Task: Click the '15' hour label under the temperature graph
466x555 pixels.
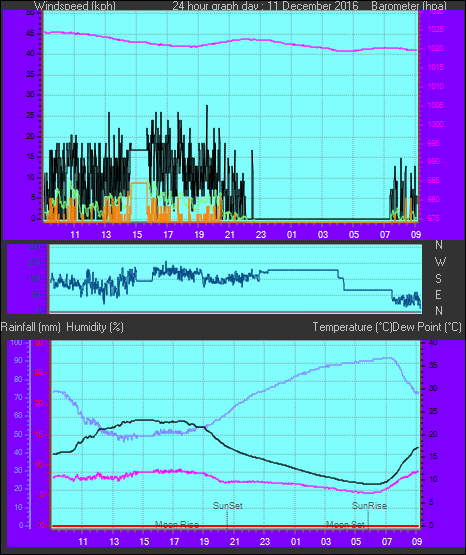Action: pos(144,542)
